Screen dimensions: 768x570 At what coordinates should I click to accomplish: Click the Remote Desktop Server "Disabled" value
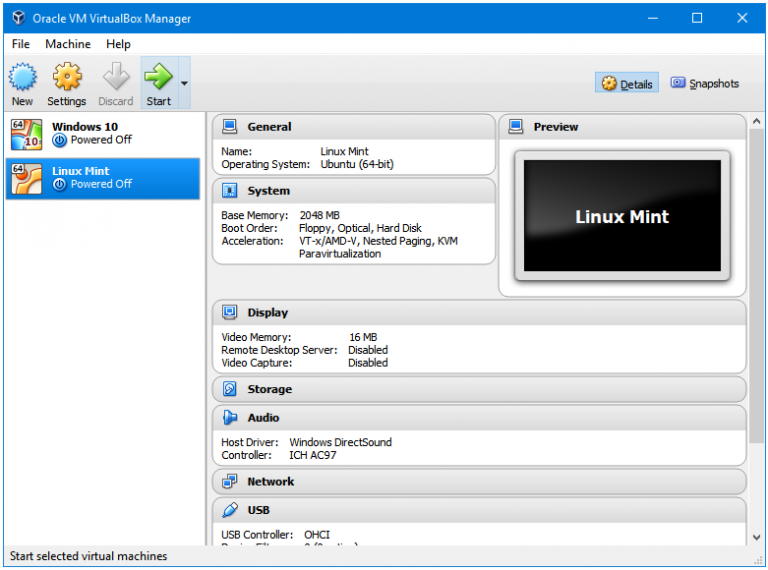click(368, 350)
